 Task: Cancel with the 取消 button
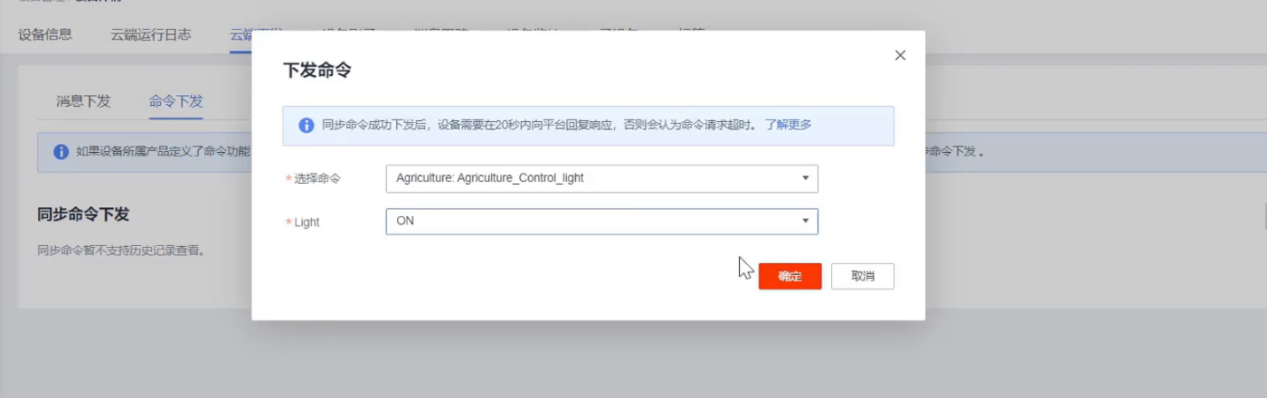pos(862,276)
